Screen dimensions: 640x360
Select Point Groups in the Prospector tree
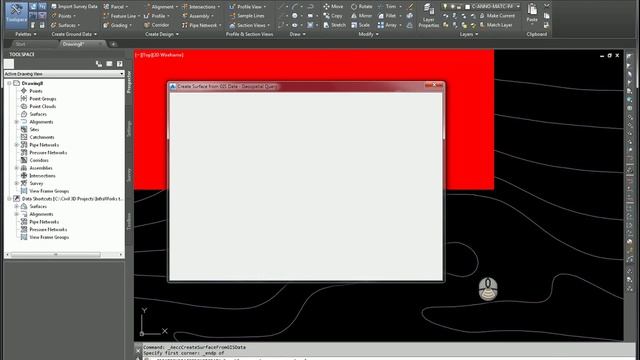click(x=42, y=99)
